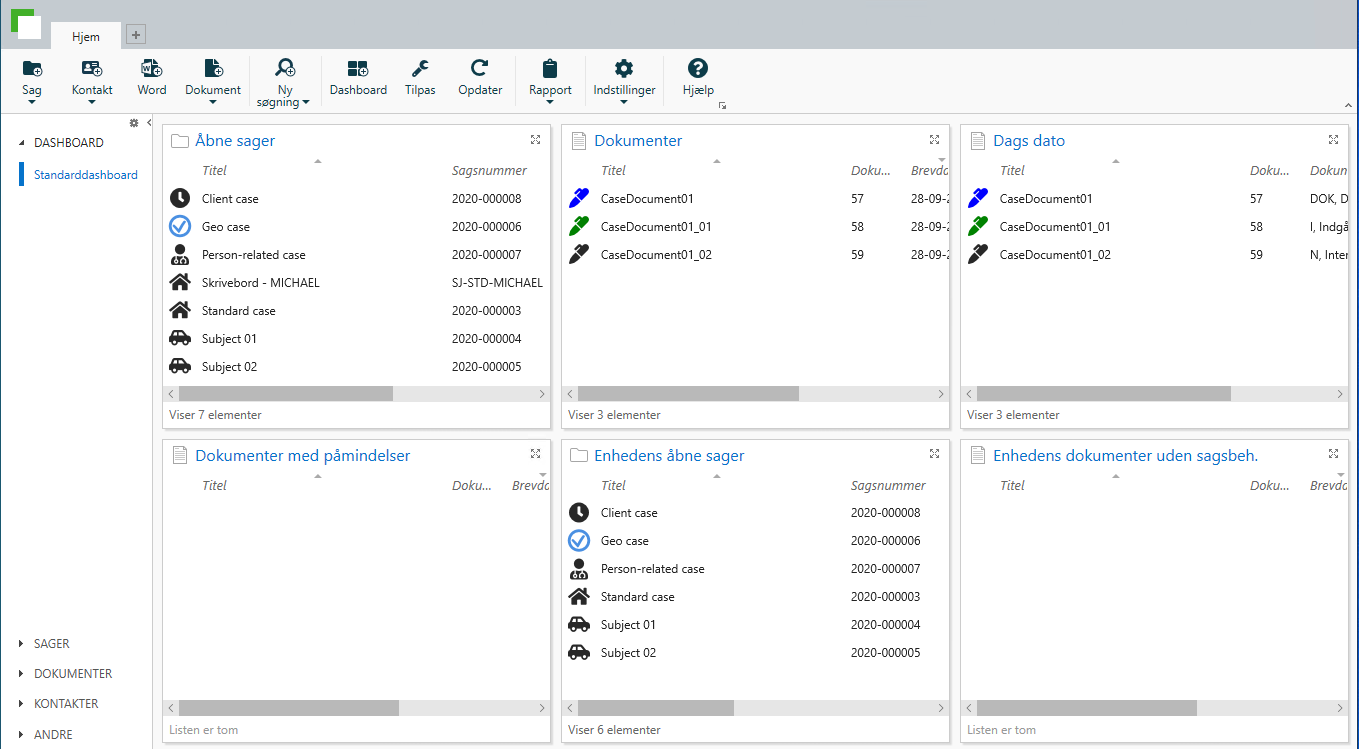1359x749 pixels.
Task: Open the Sag dropdown arrow
Action: click(x=32, y=101)
